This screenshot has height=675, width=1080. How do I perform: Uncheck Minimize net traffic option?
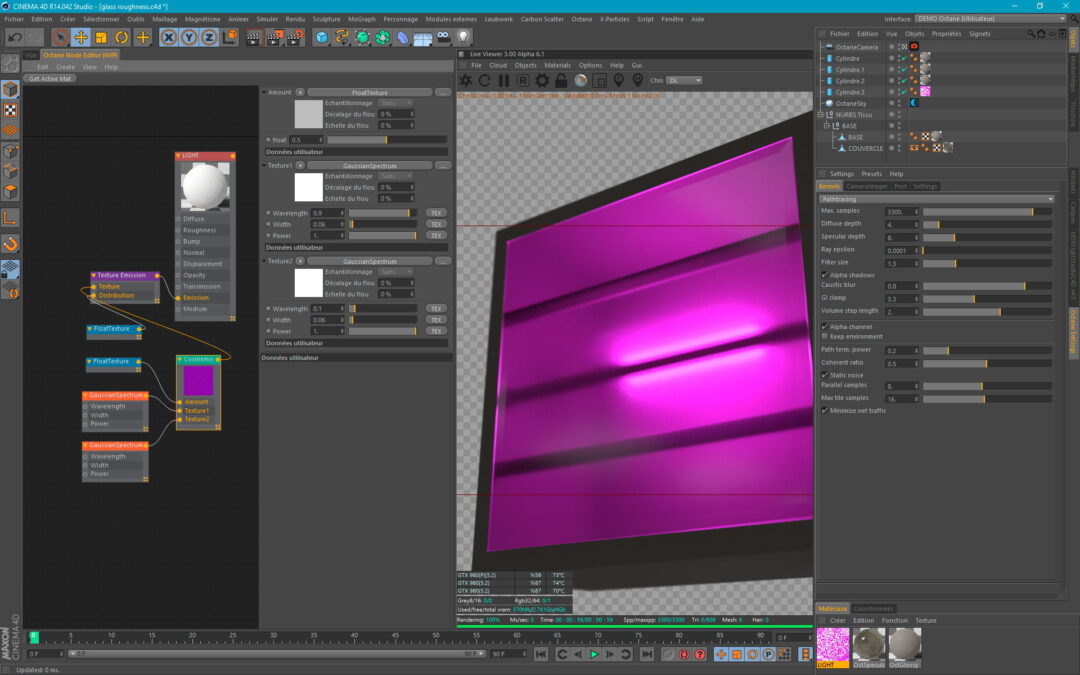coord(825,410)
